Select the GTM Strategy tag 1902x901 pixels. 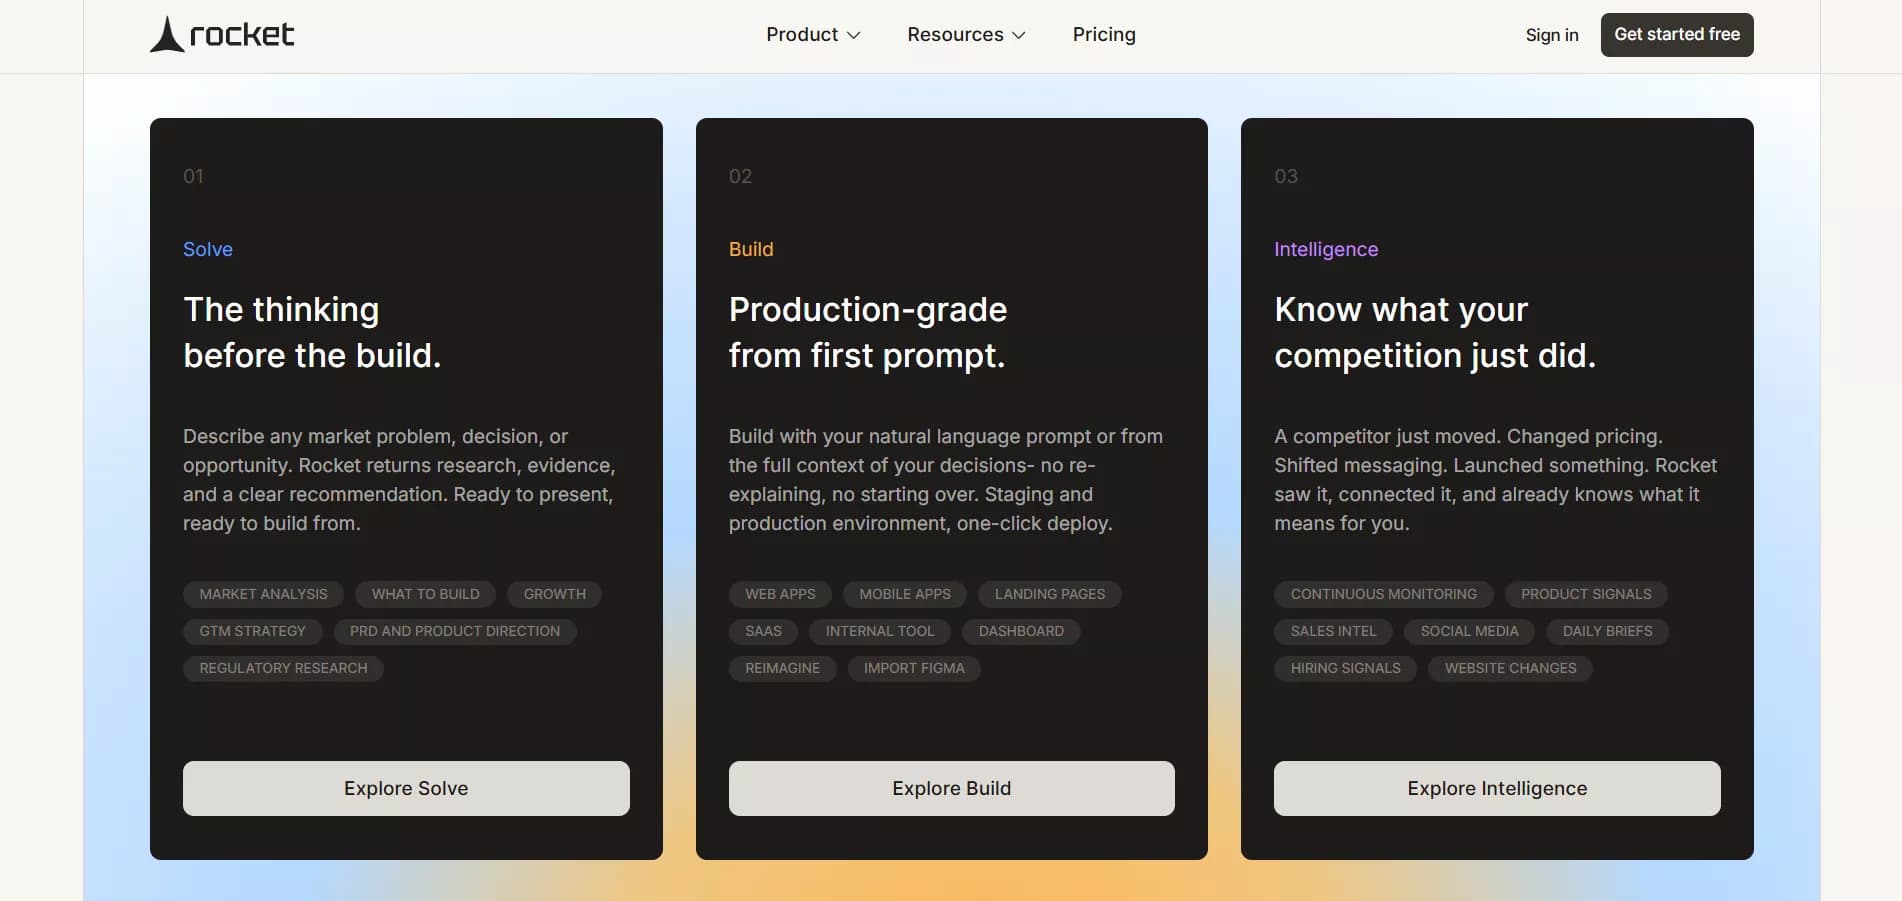[252, 631]
